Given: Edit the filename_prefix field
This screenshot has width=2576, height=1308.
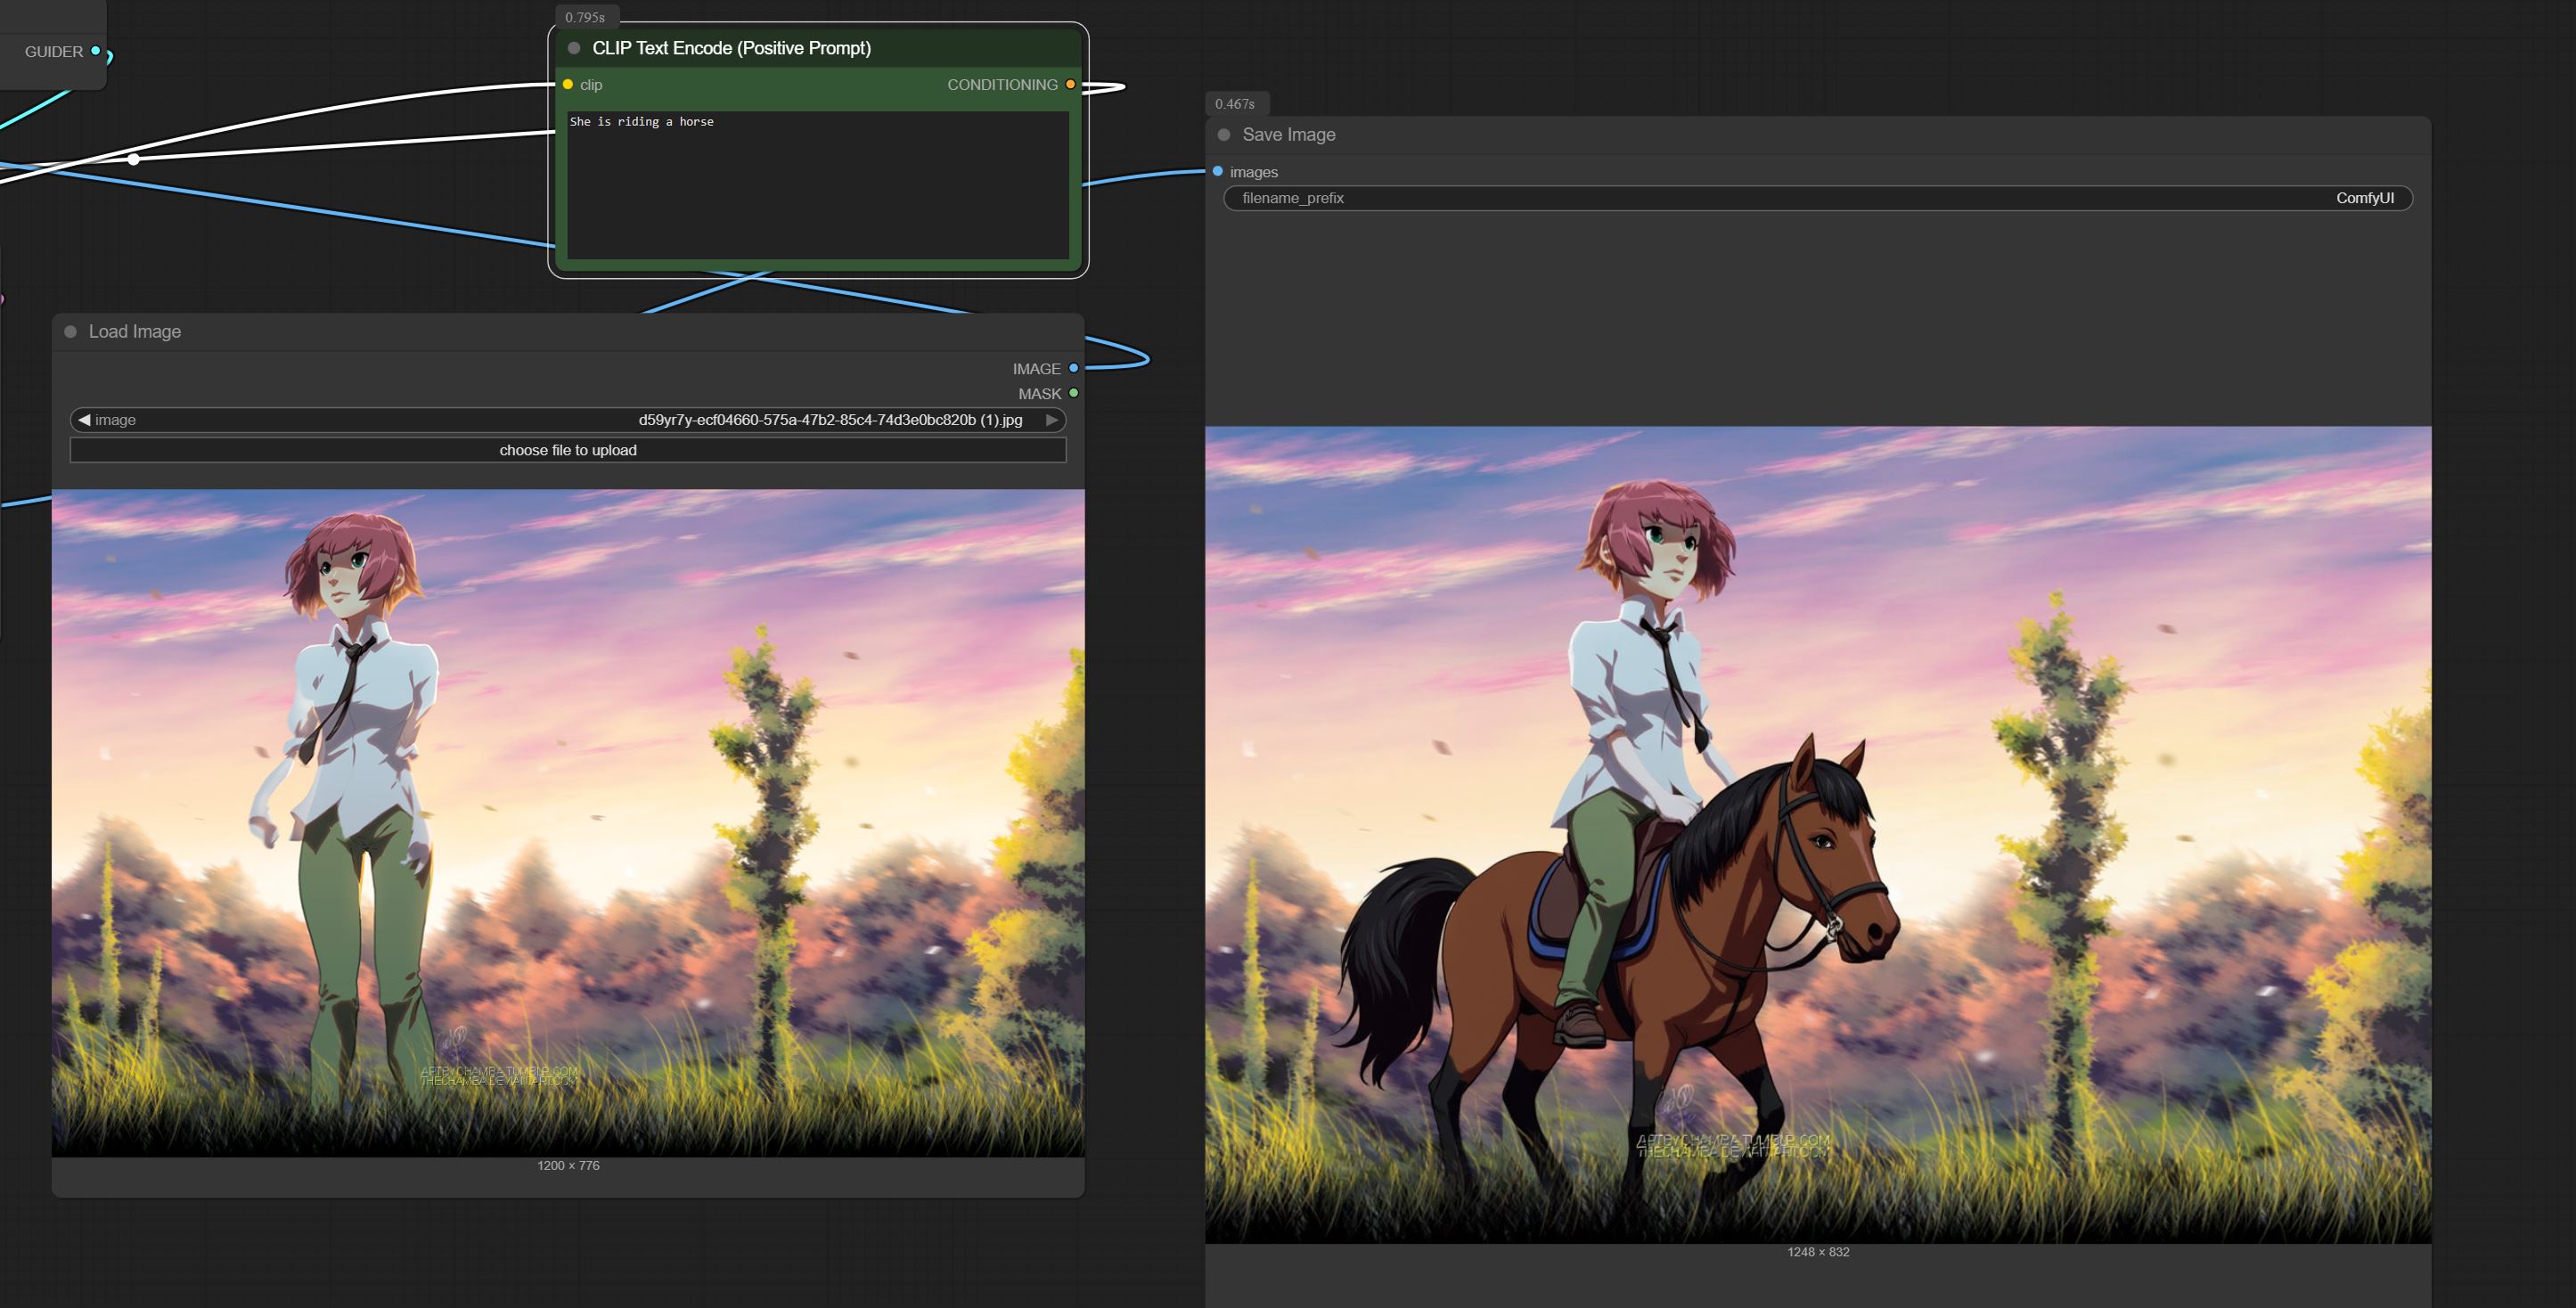Looking at the screenshot, I should point(1818,198).
